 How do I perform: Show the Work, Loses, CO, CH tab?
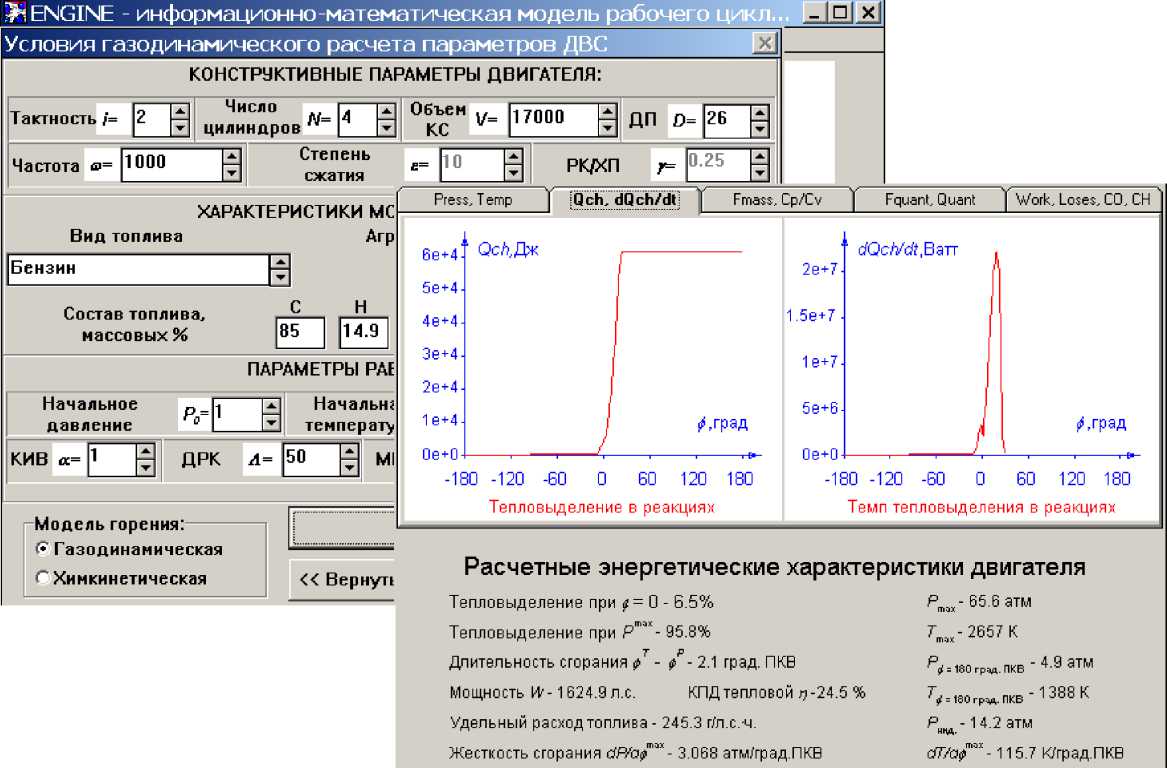(x=1083, y=199)
